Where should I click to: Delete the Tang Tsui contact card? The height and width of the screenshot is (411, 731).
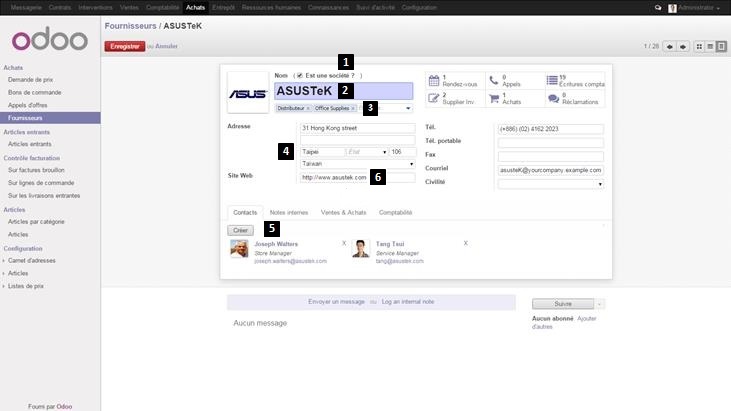coord(465,243)
